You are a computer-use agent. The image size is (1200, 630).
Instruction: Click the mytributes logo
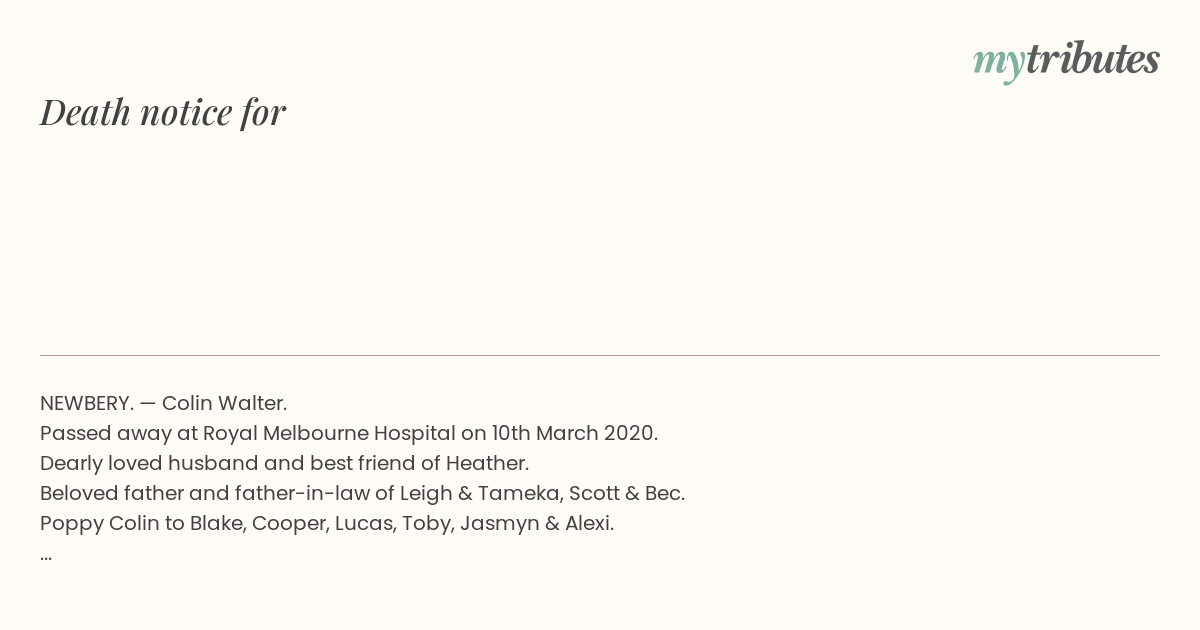click(x=1066, y=61)
